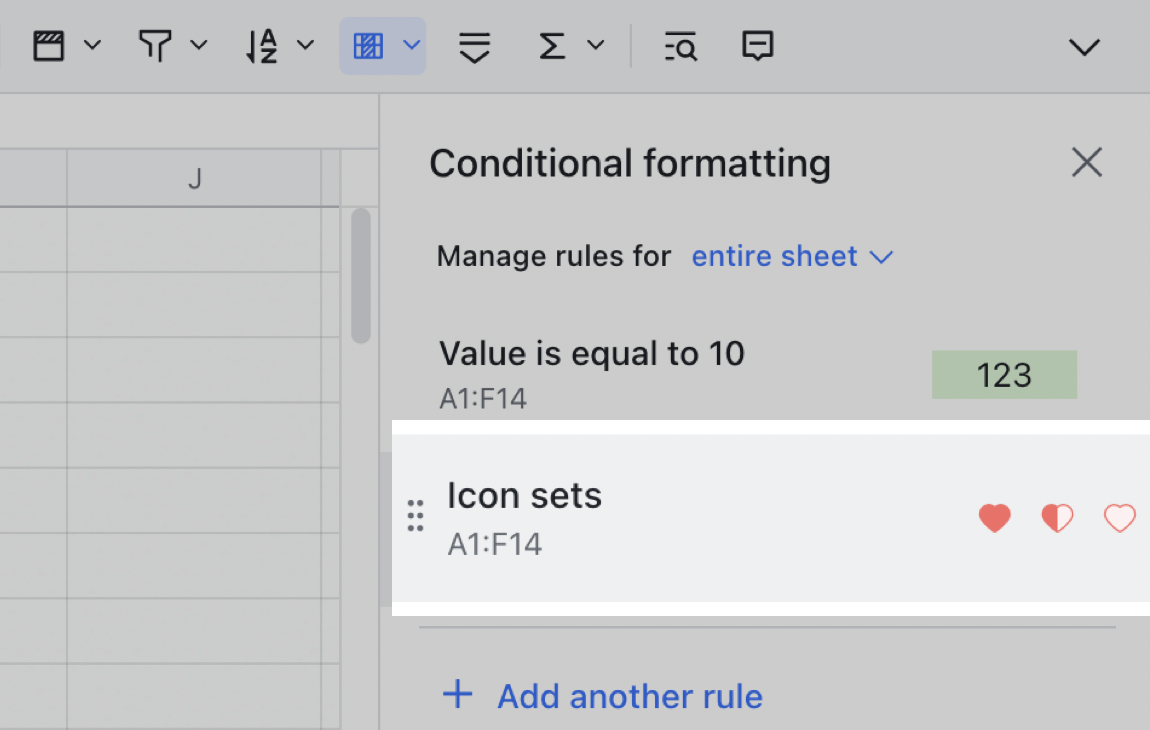Grab the Icon sets rule drag handle
This screenshot has width=1150, height=730.
pos(415,516)
